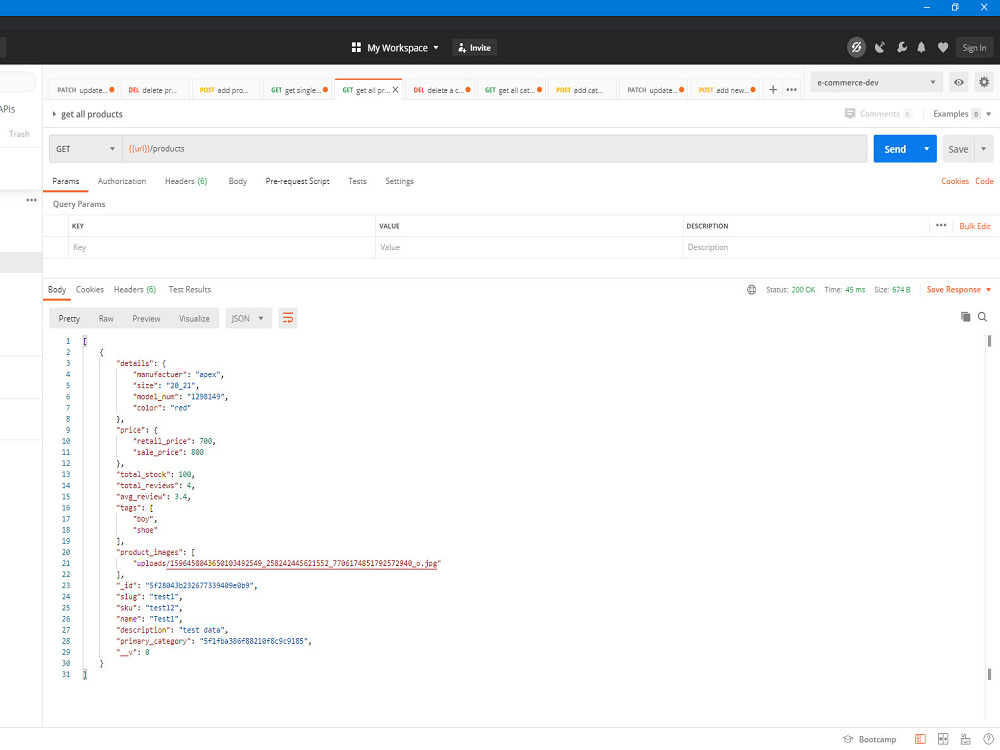Open the JSON response format dropdown
The width and height of the screenshot is (1000, 750).
tap(248, 318)
